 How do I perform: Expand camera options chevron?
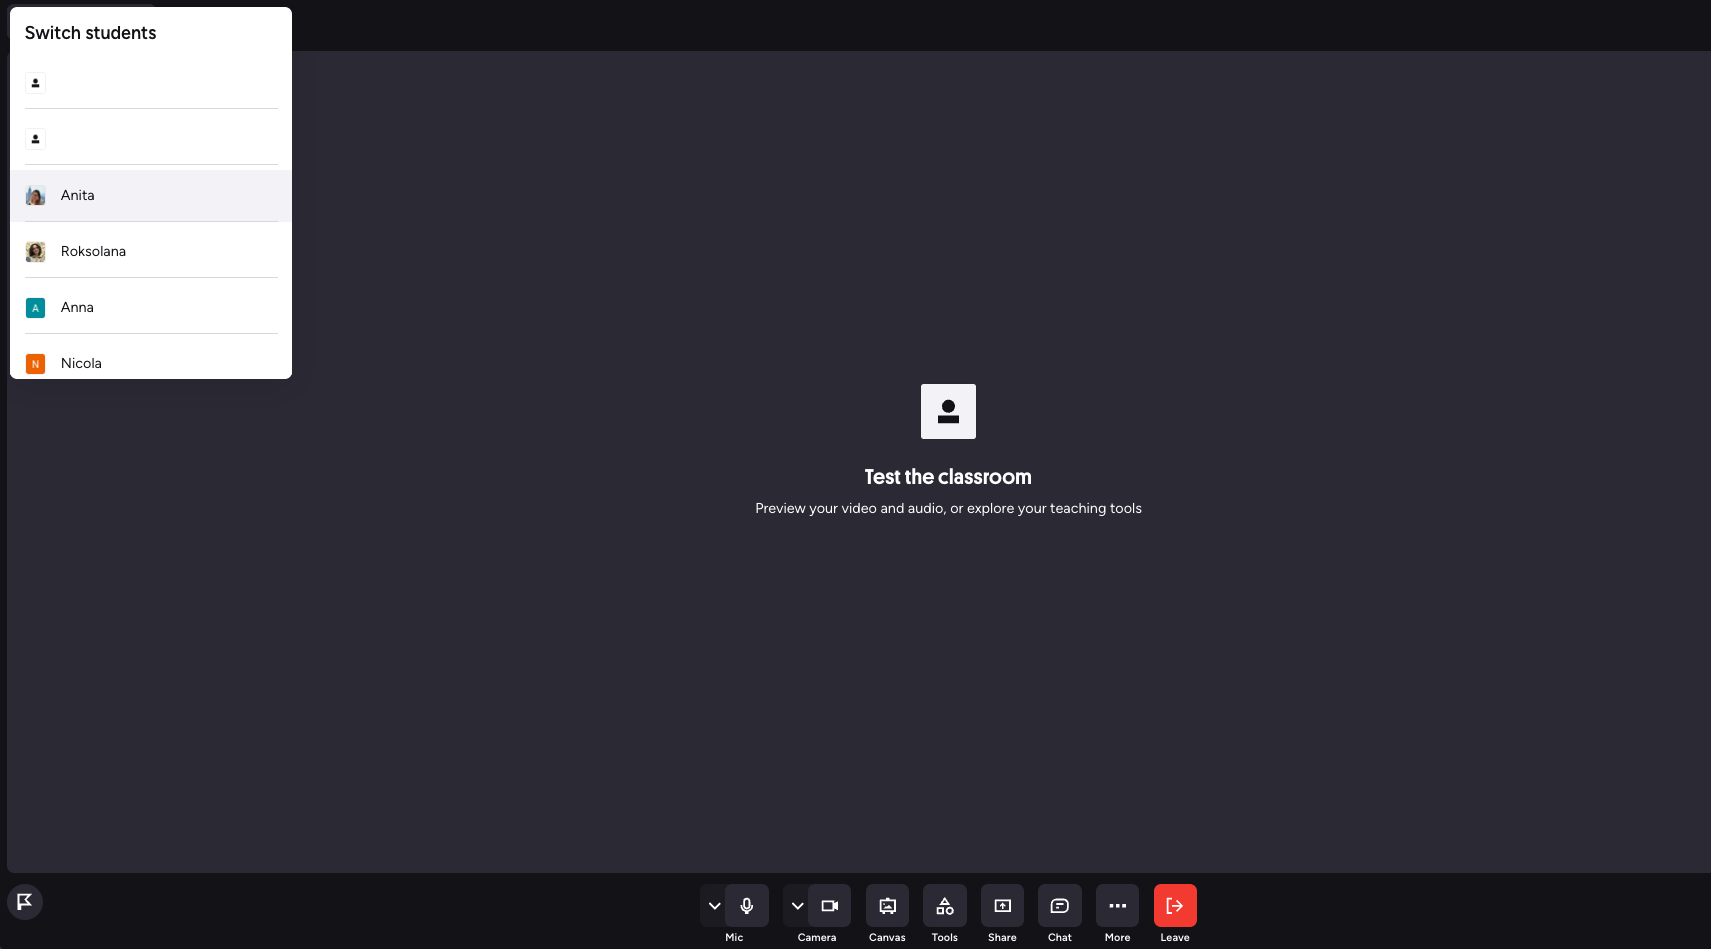click(x=797, y=906)
